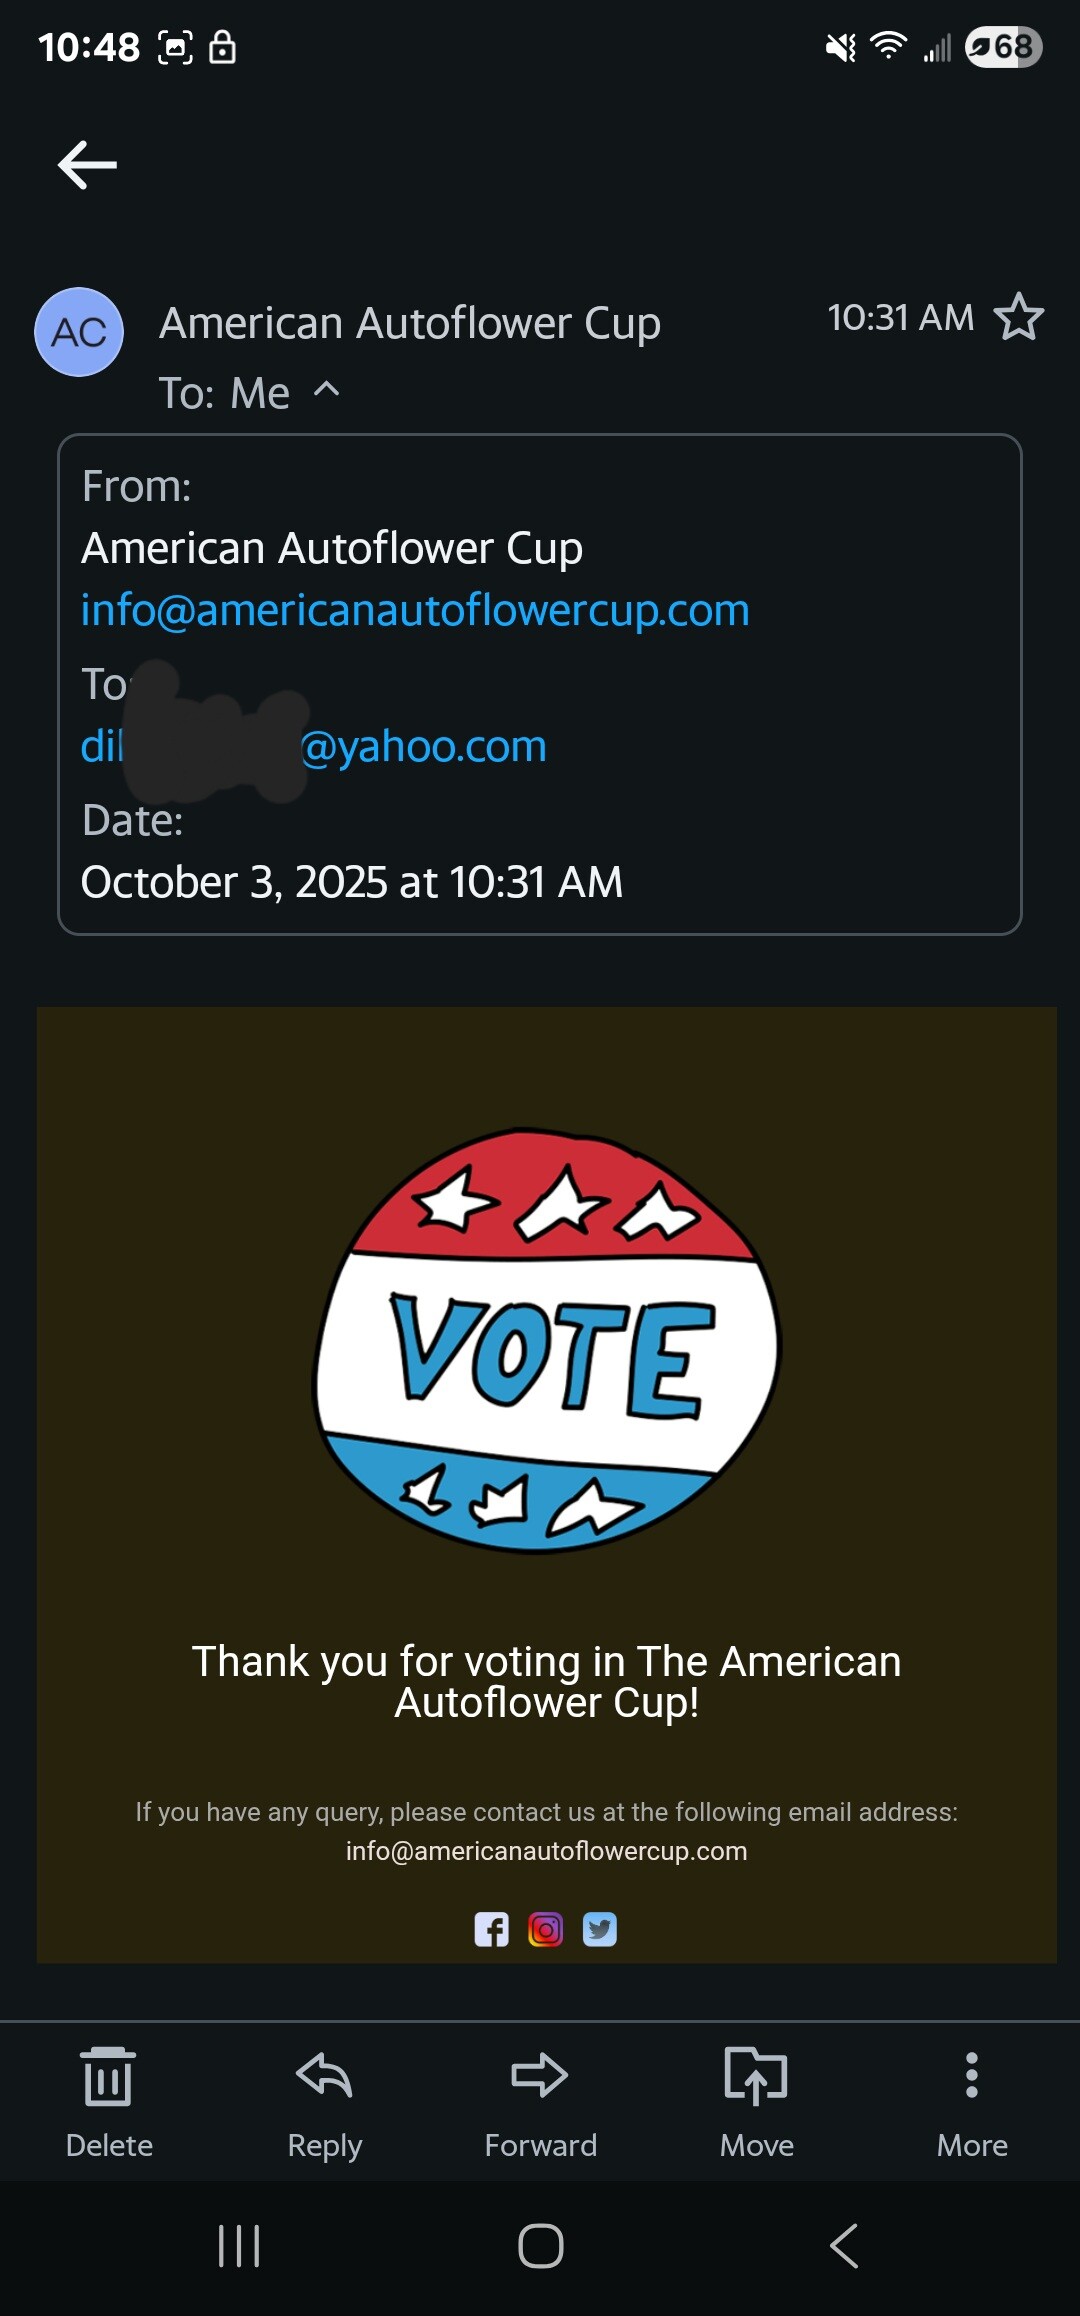Open recent apps from navigation bar
The height and width of the screenshot is (2316, 1080).
(x=239, y=2246)
